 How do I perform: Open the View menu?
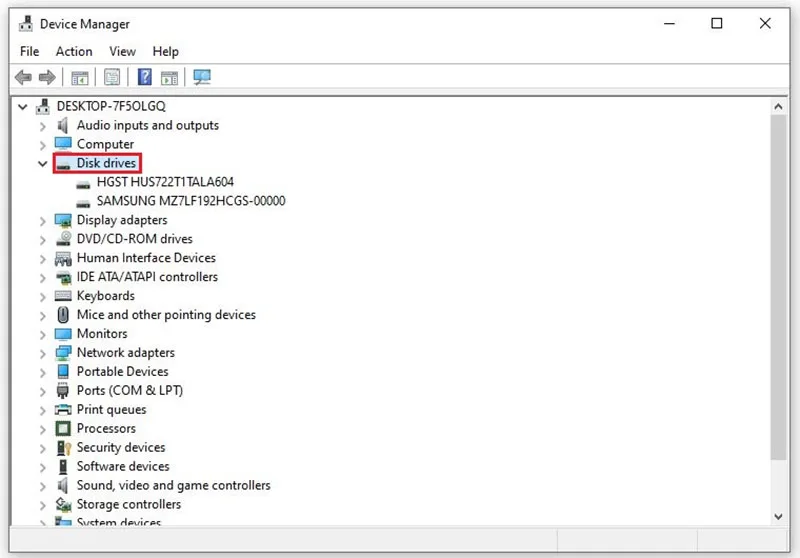[x=122, y=52]
